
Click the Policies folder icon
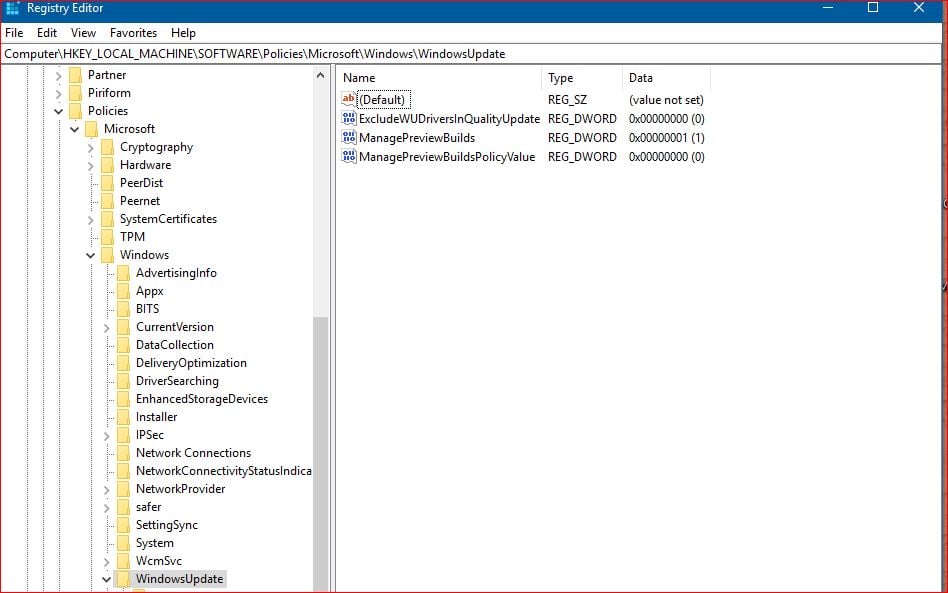click(x=76, y=111)
